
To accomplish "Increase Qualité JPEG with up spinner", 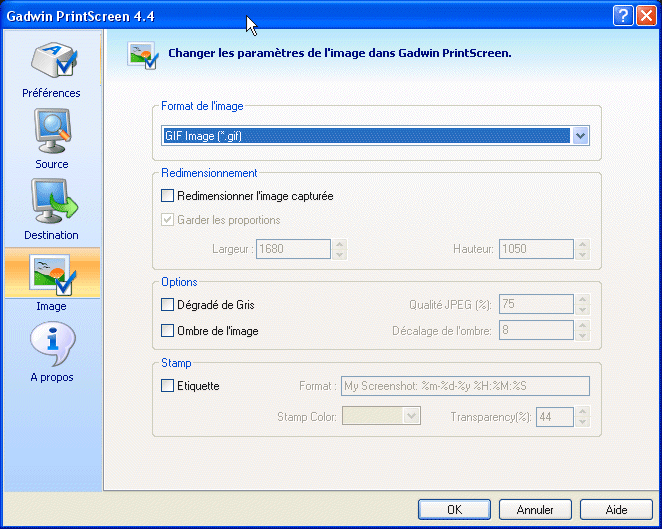I will [x=583, y=299].
